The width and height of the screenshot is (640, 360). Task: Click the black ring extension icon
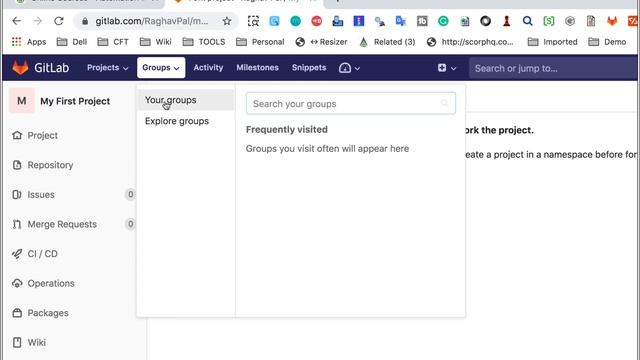(x=485, y=21)
